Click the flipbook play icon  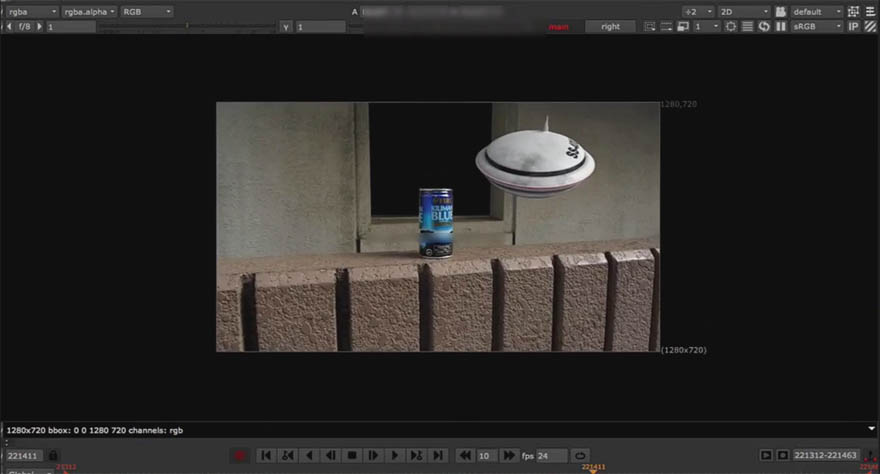tap(766, 455)
